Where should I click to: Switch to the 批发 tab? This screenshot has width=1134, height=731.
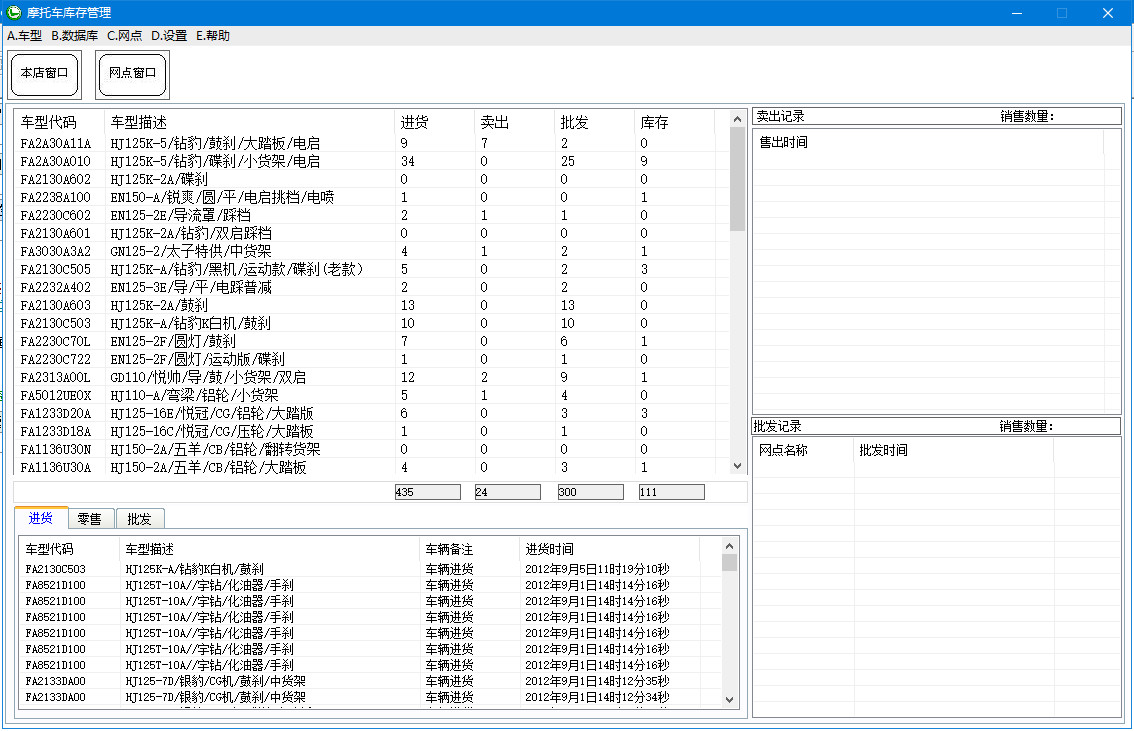tap(140, 519)
